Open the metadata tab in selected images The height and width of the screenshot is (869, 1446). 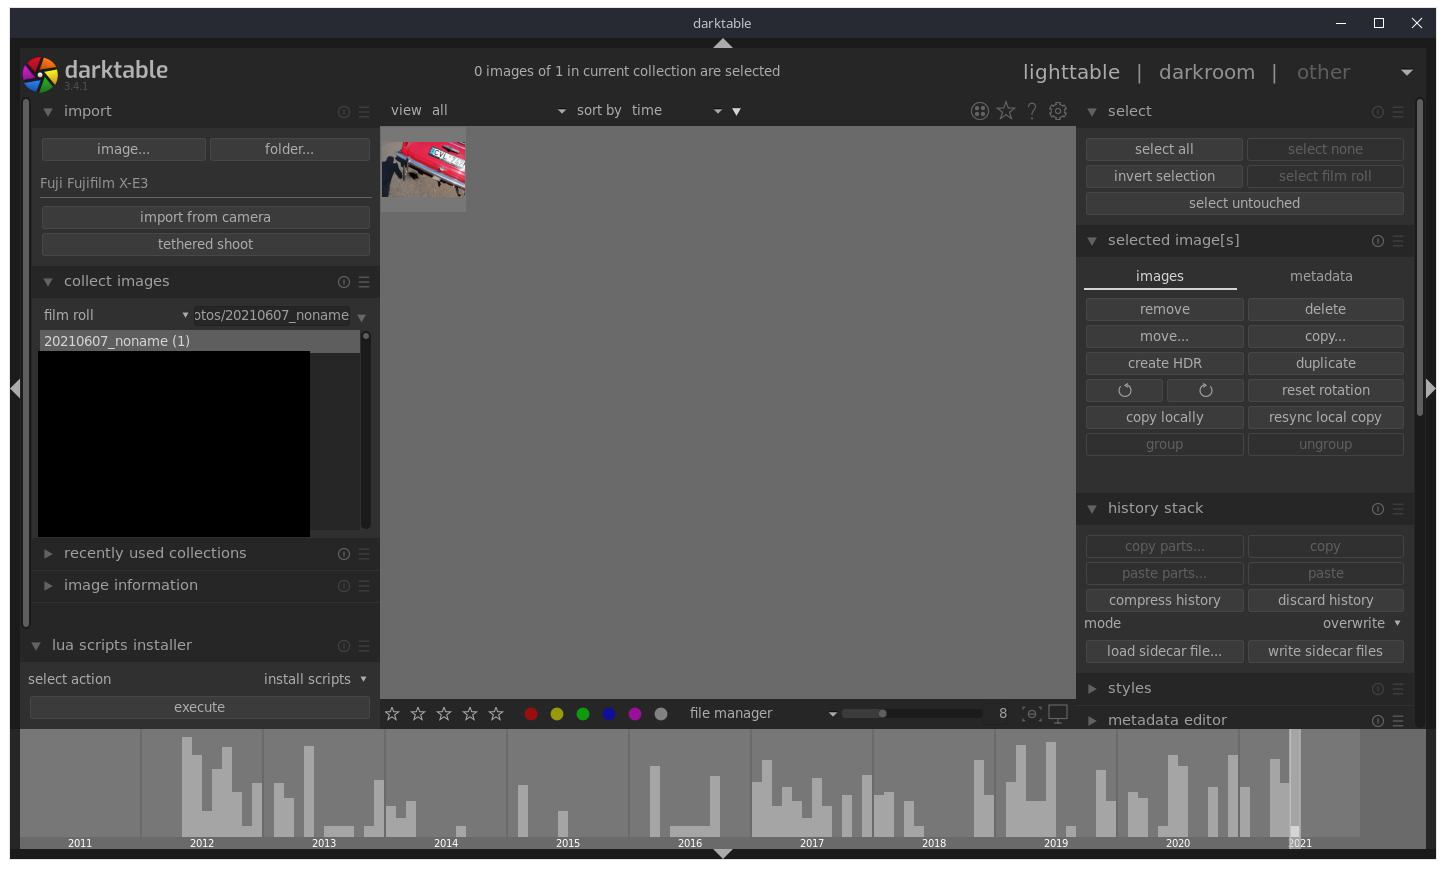pos(1321,276)
